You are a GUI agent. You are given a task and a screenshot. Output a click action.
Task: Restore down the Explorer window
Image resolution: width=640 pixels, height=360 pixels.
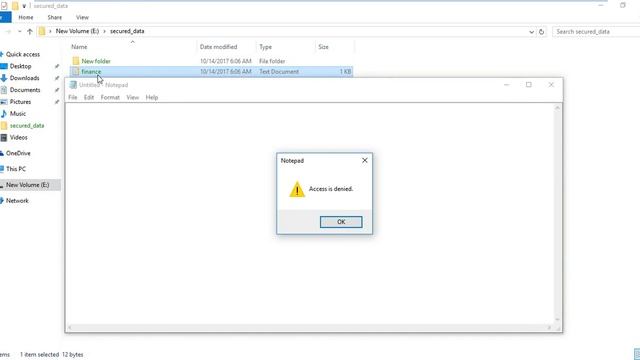pos(622,5)
